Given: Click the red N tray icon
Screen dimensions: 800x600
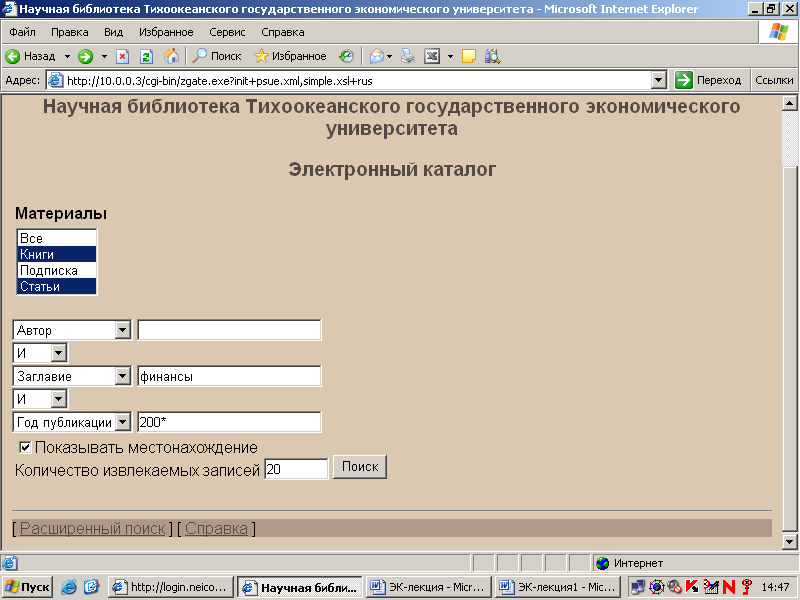Looking at the screenshot, I should coord(729,587).
